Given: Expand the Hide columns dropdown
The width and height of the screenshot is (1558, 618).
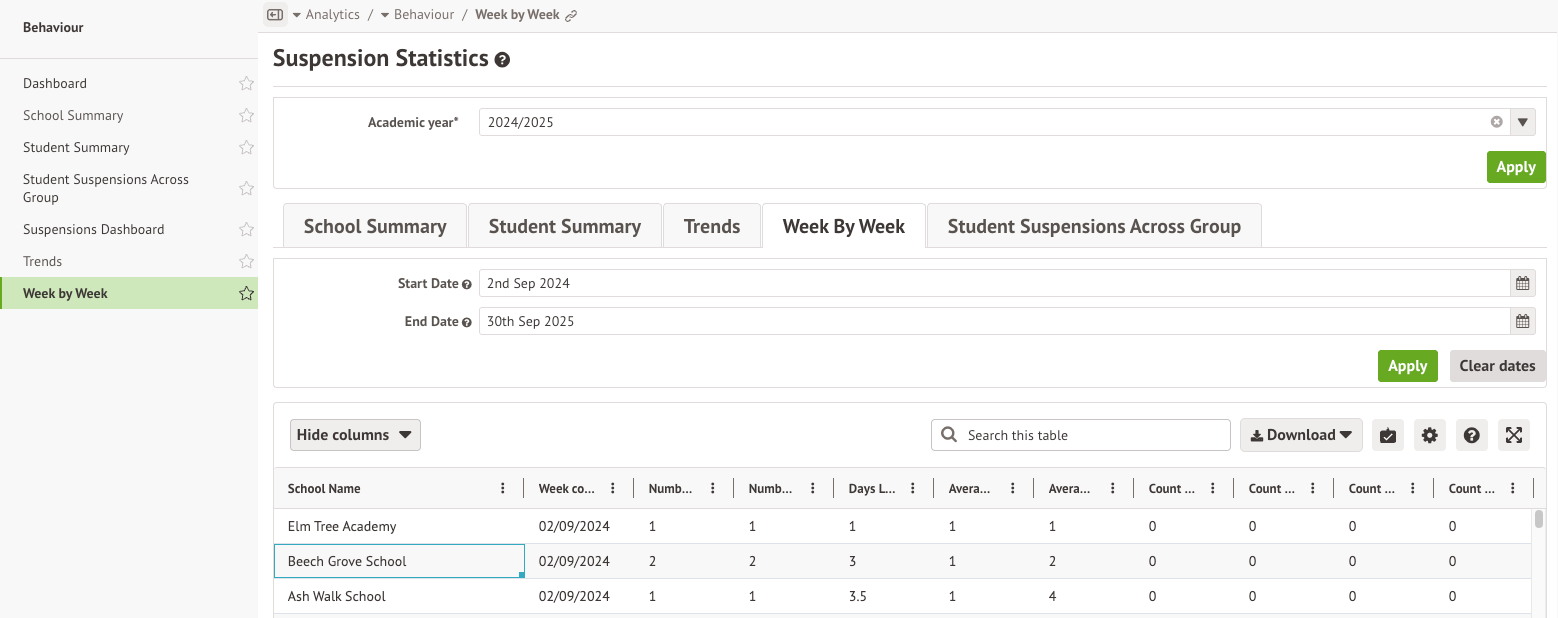Looking at the screenshot, I should pos(355,435).
